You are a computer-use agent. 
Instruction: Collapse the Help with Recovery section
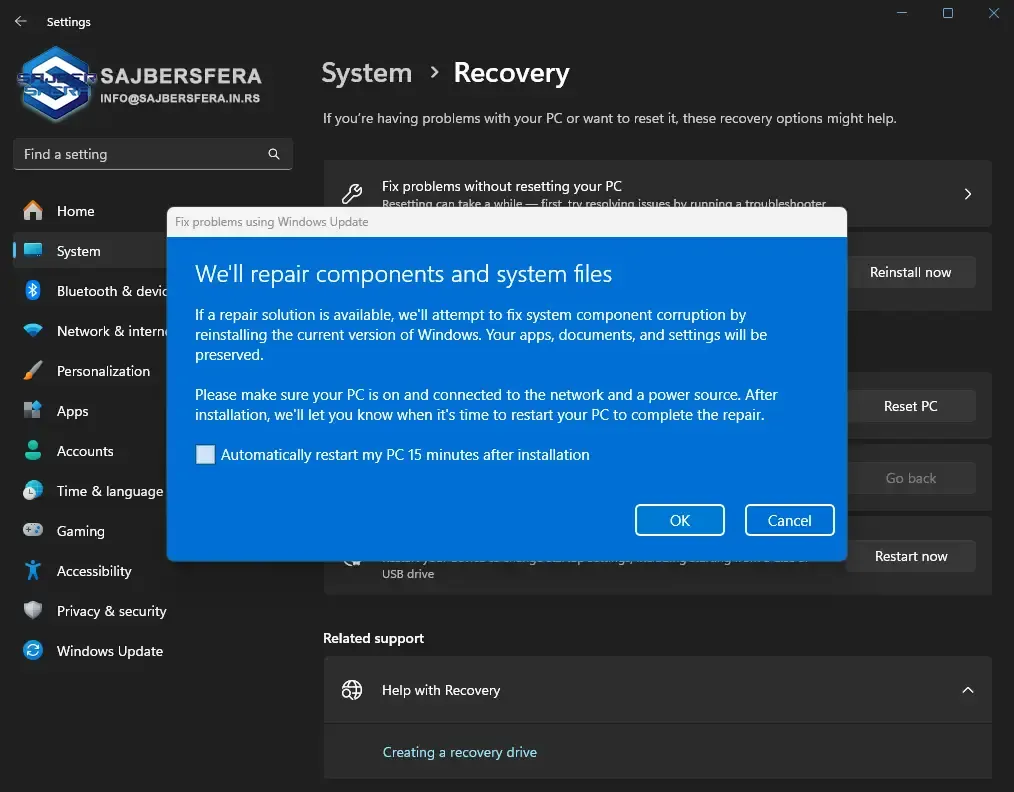pos(967,690)
